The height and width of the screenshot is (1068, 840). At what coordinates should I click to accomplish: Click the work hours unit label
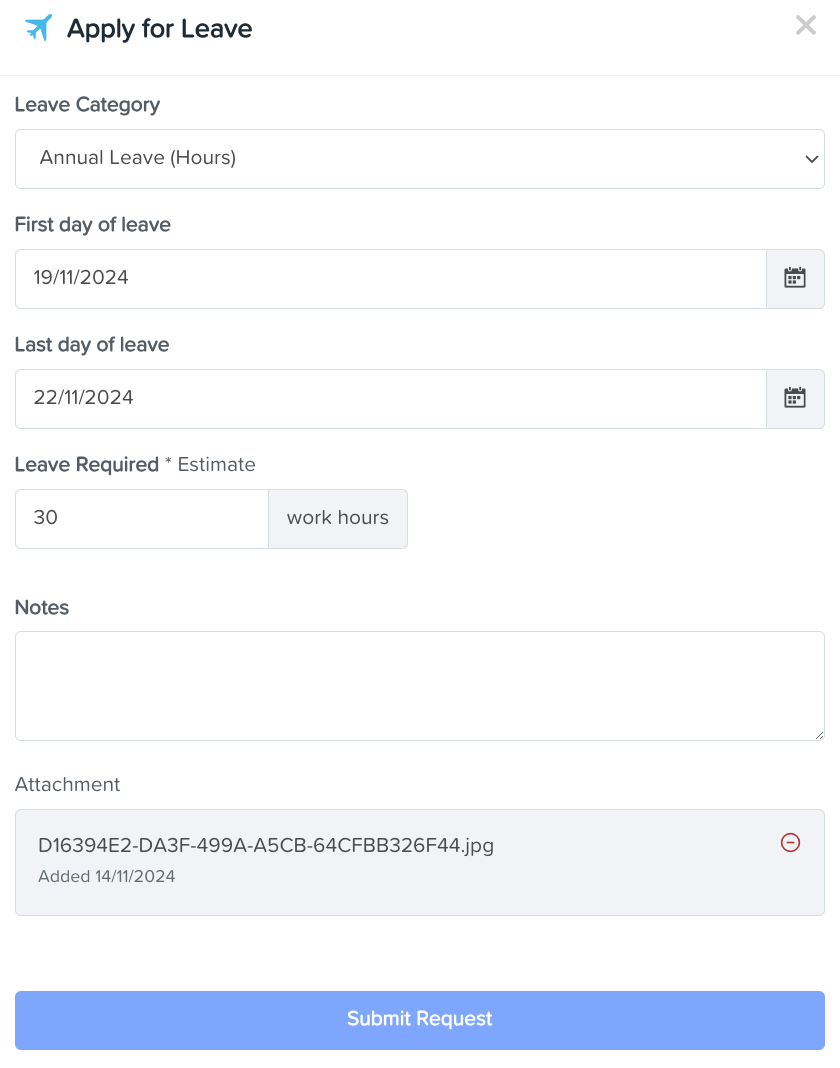(x=337, y=518)
